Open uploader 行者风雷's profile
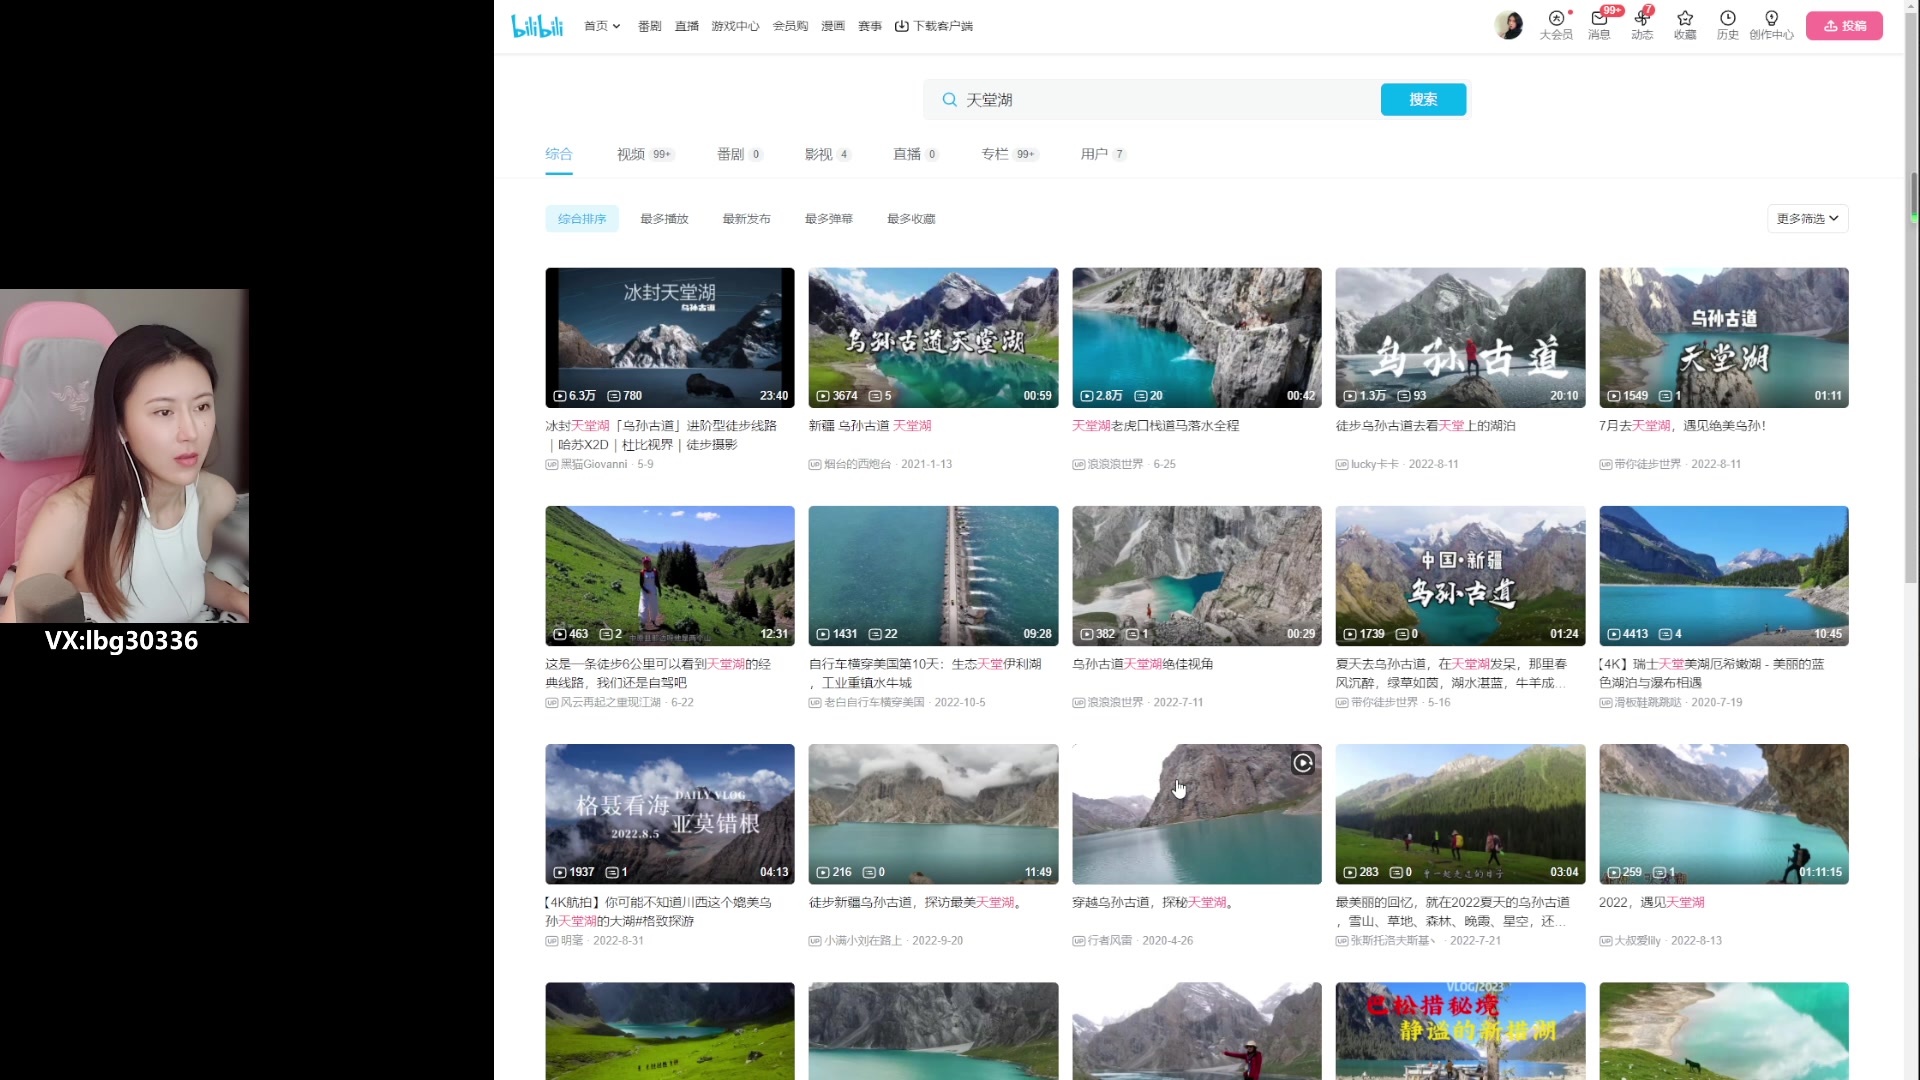The height and width of the screenshot is (1080, 1920). (x=1110, y=941)
